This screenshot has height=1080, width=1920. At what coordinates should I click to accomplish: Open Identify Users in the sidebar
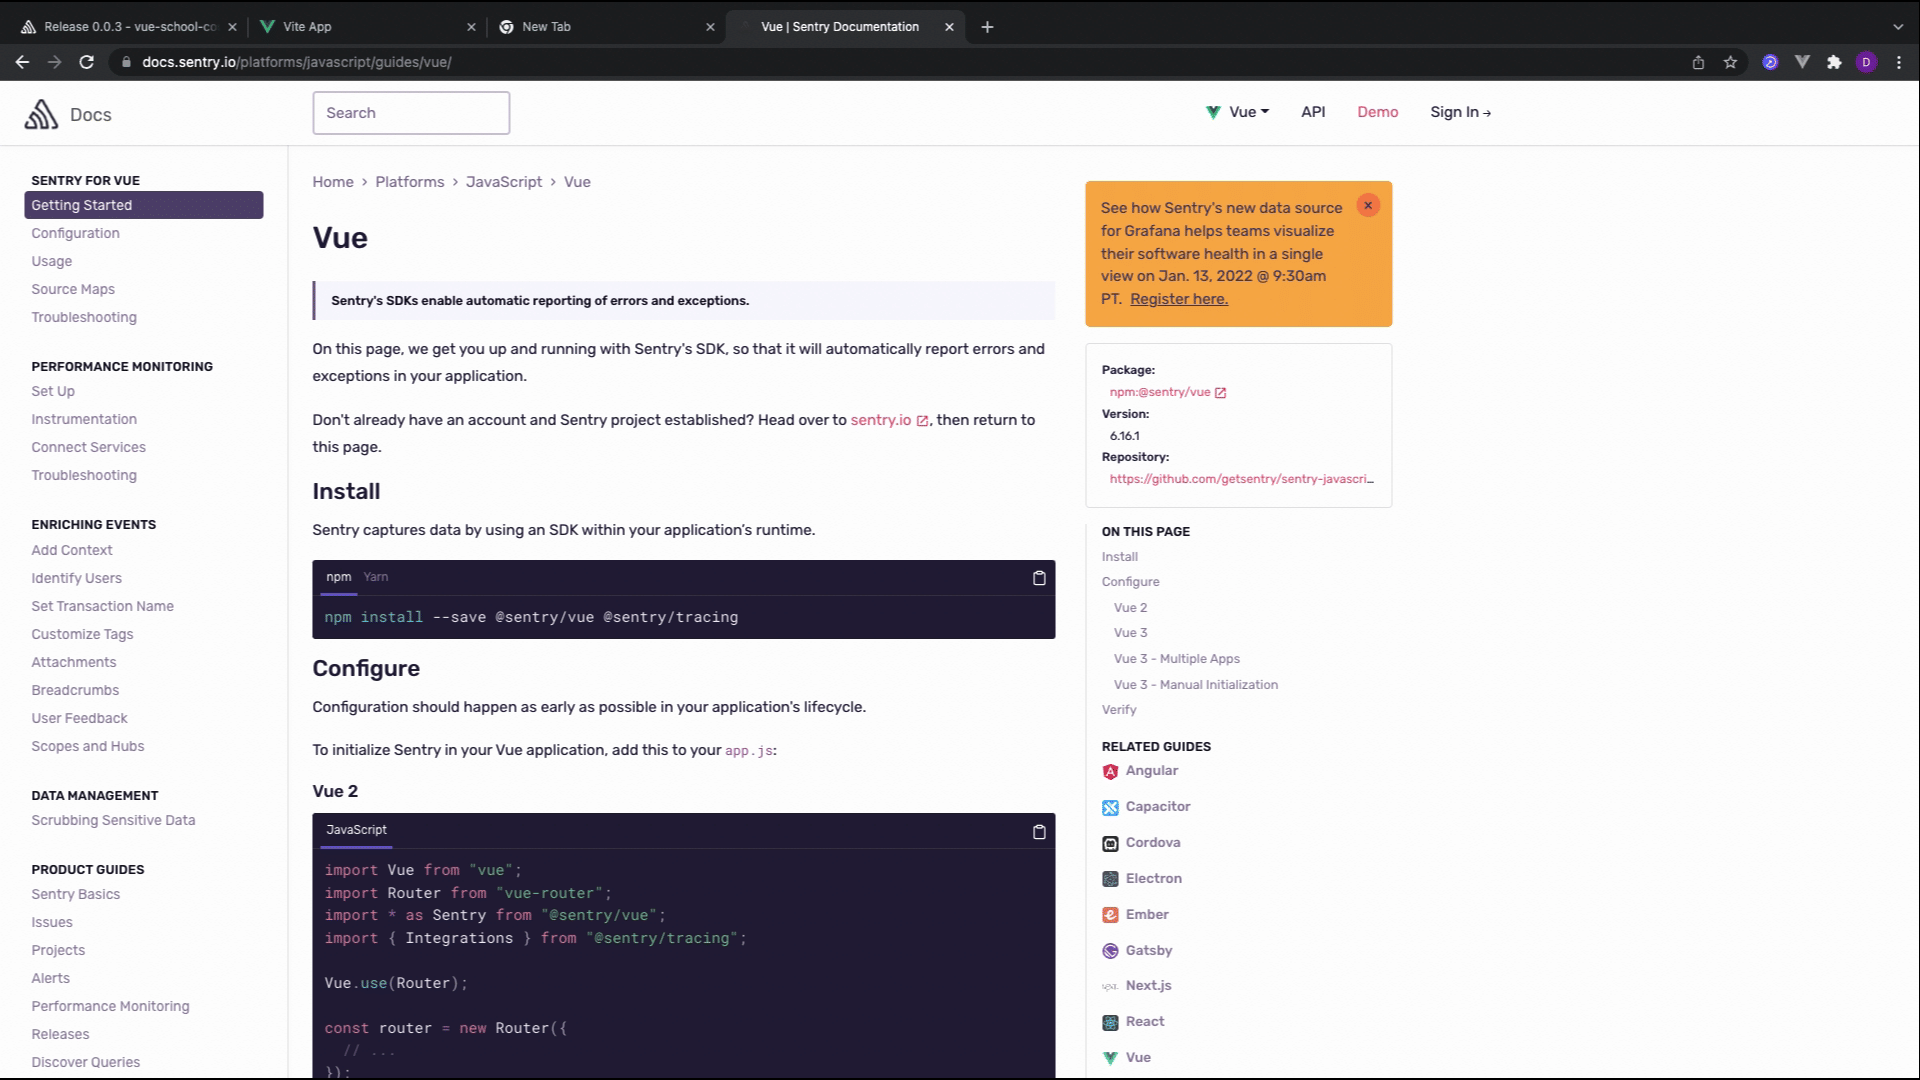76,578
